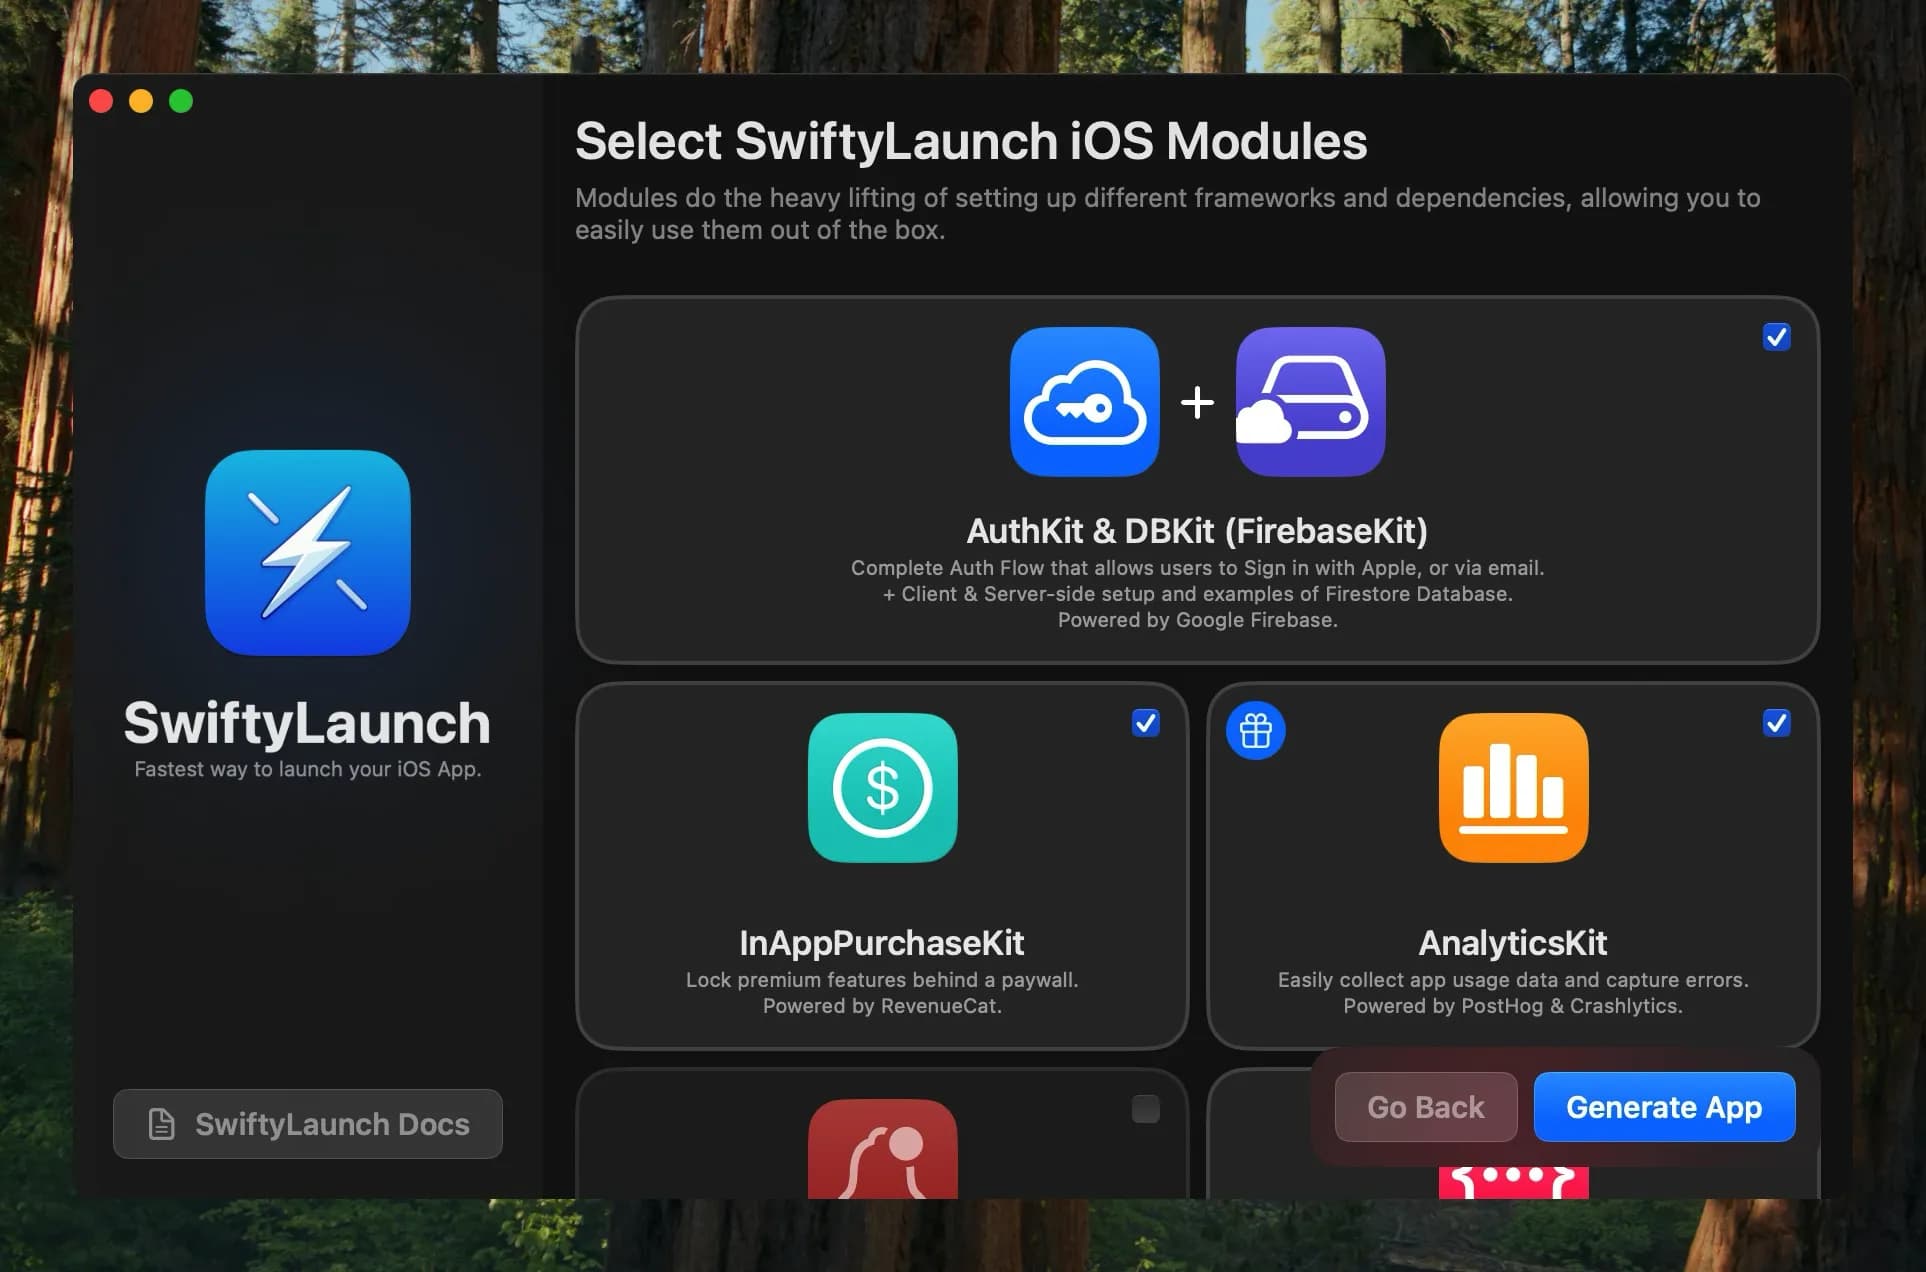The width and height of the screenshot is (1926, 1272).
Task: Click the 'Powered by Google Firebase.' text
Action: coord(1198,620)
